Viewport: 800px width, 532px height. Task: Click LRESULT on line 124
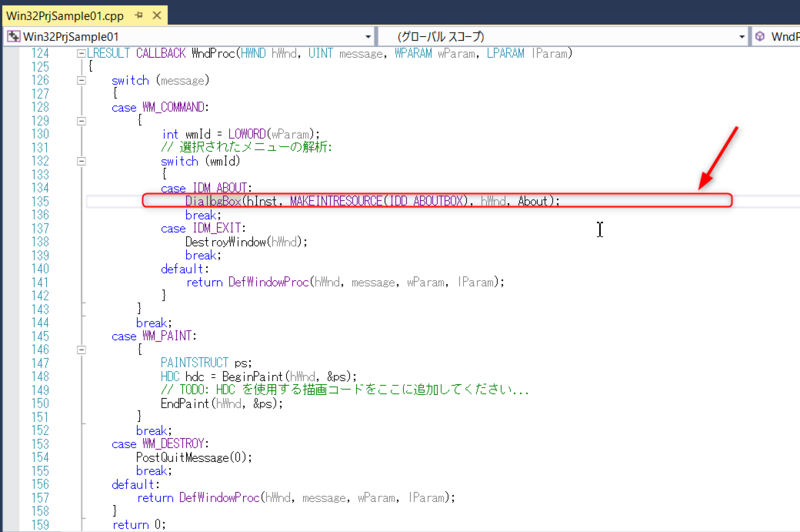108,53
